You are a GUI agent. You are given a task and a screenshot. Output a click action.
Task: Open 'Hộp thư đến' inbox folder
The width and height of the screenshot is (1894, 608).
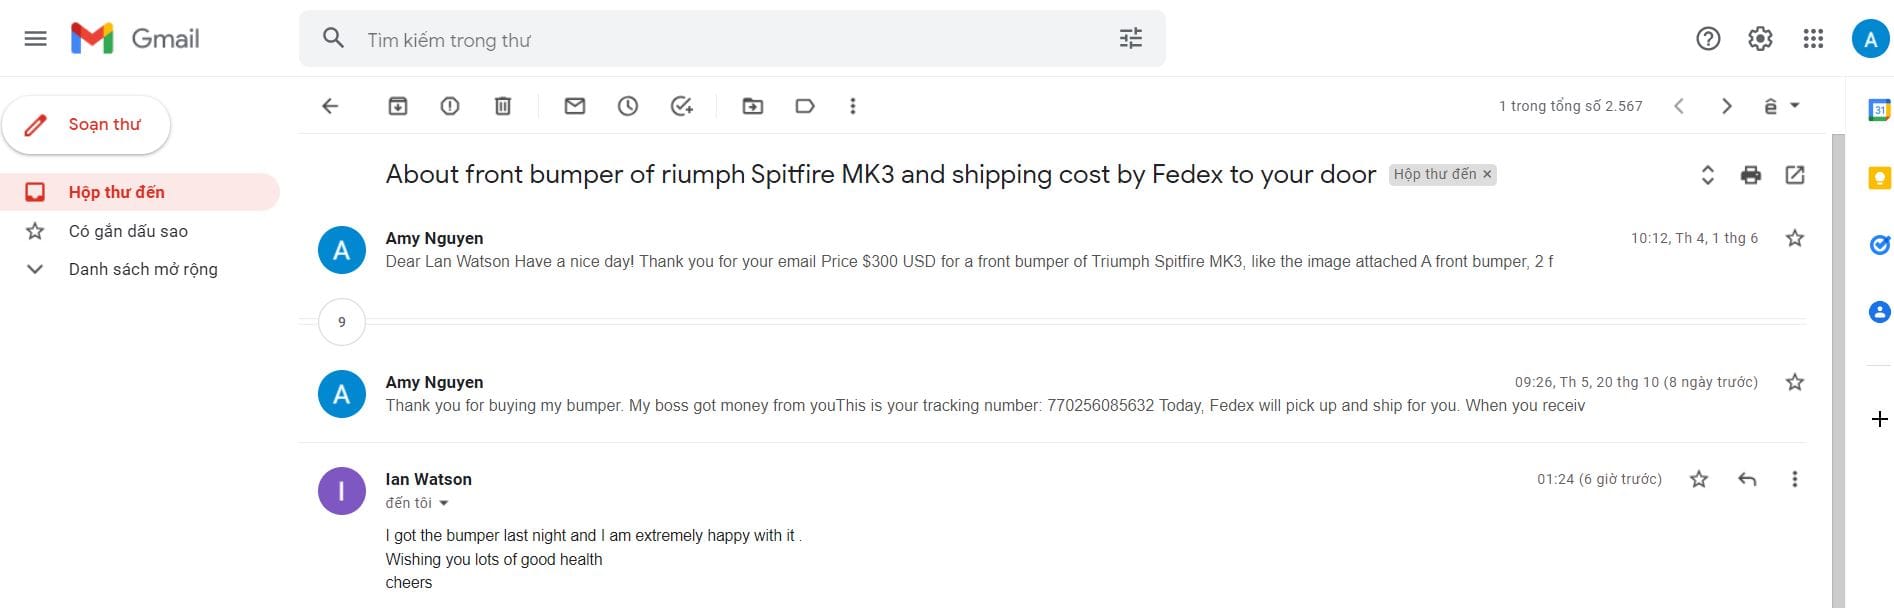(x=116, y=192)
